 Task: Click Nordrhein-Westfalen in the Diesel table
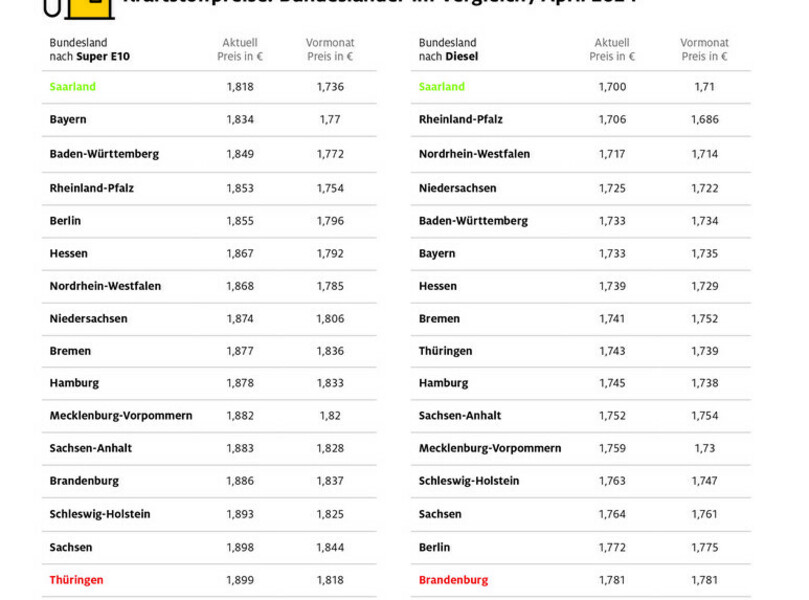[x=474, y=154]
